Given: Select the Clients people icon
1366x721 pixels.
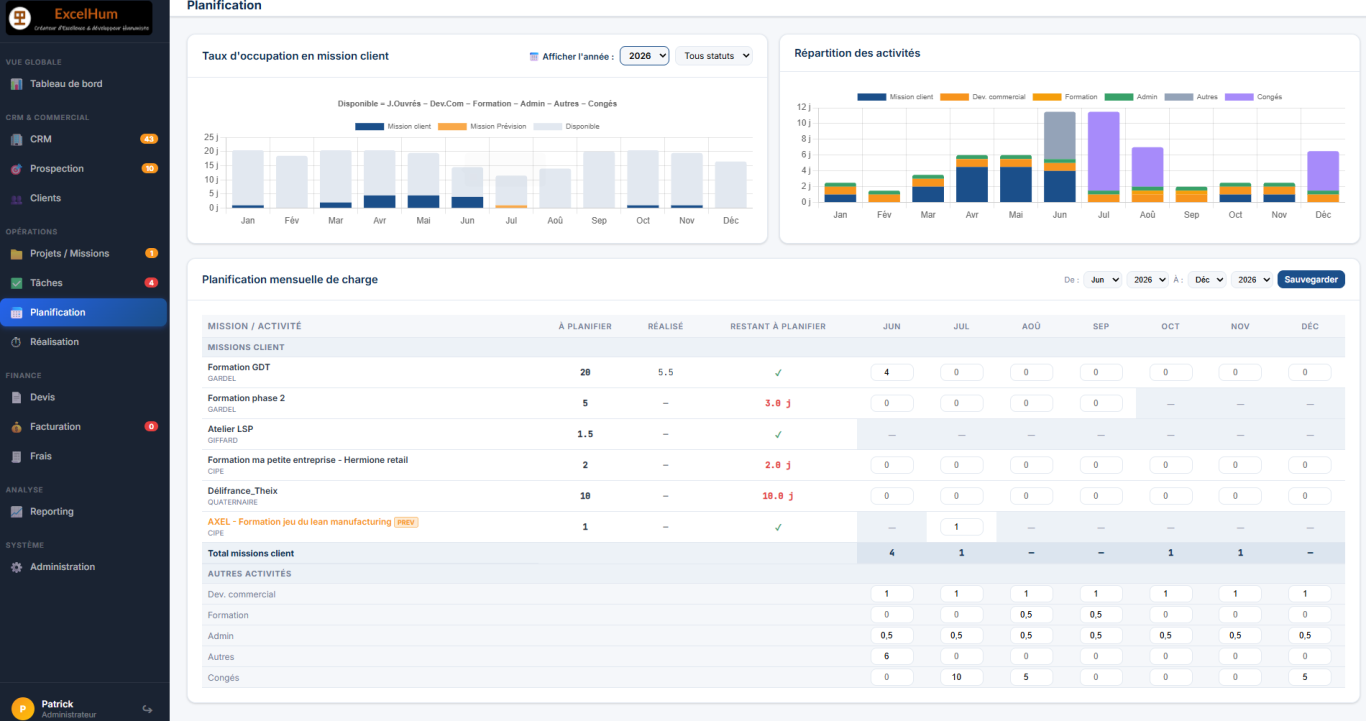Looking at the screenshot, I should (x=16, y=198).
